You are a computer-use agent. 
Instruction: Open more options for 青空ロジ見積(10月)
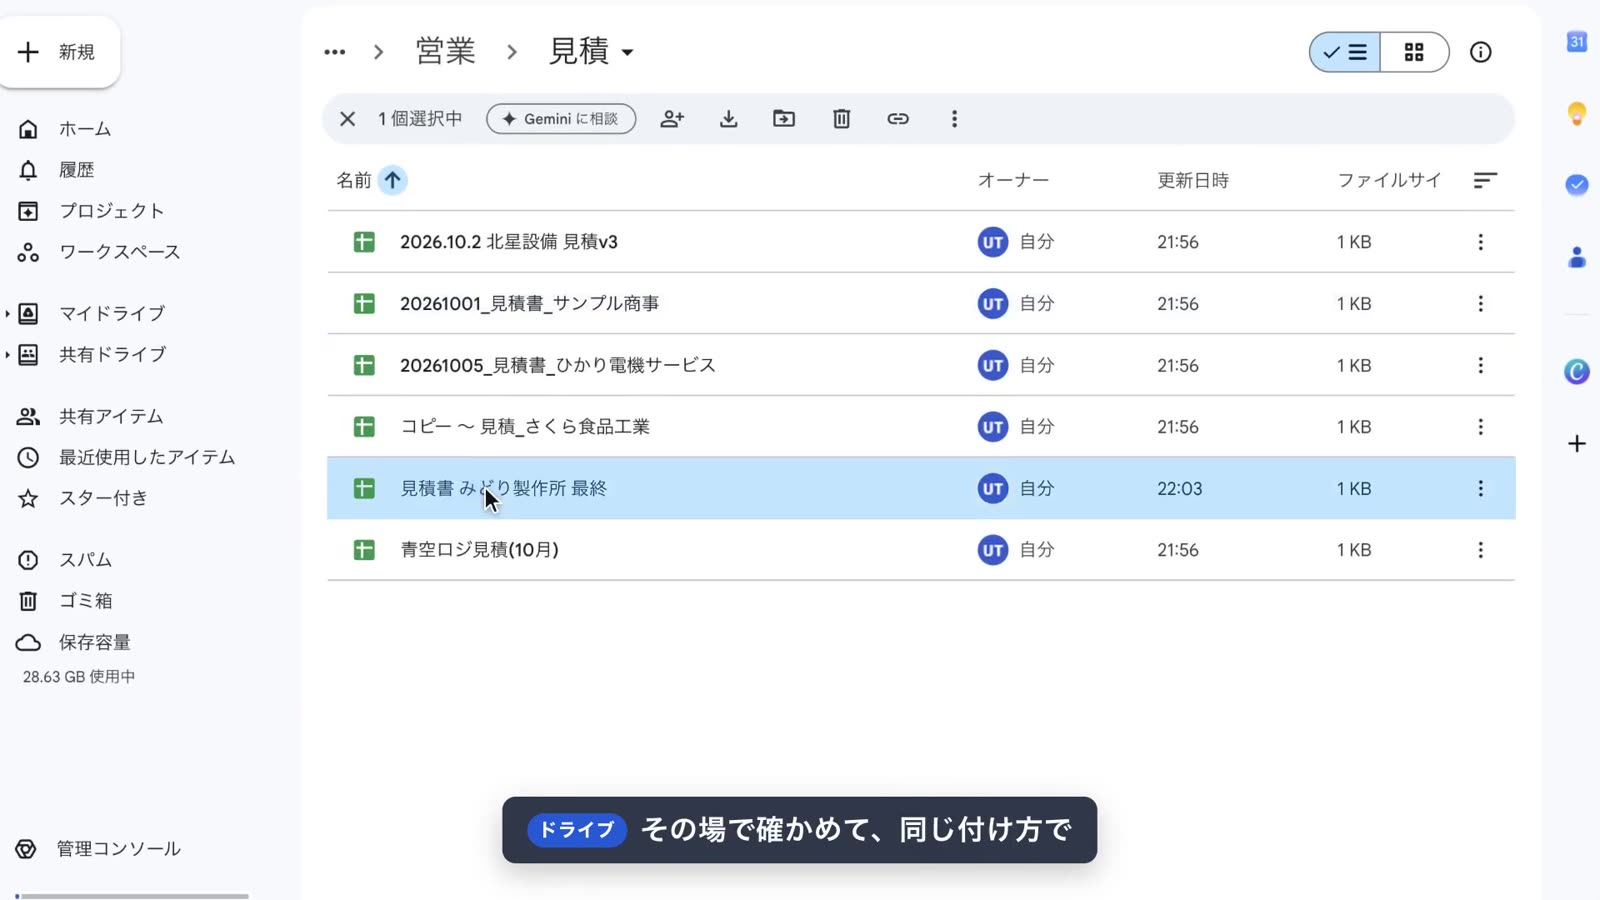coord(1480,550)
